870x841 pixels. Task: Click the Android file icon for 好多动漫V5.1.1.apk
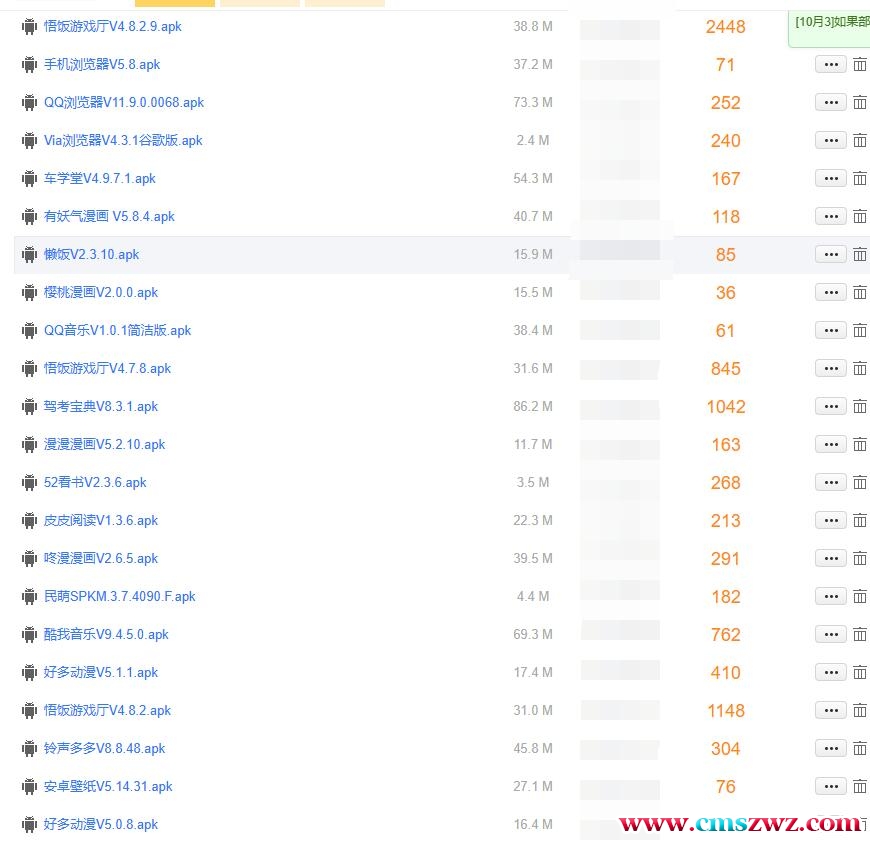(29, 673)
